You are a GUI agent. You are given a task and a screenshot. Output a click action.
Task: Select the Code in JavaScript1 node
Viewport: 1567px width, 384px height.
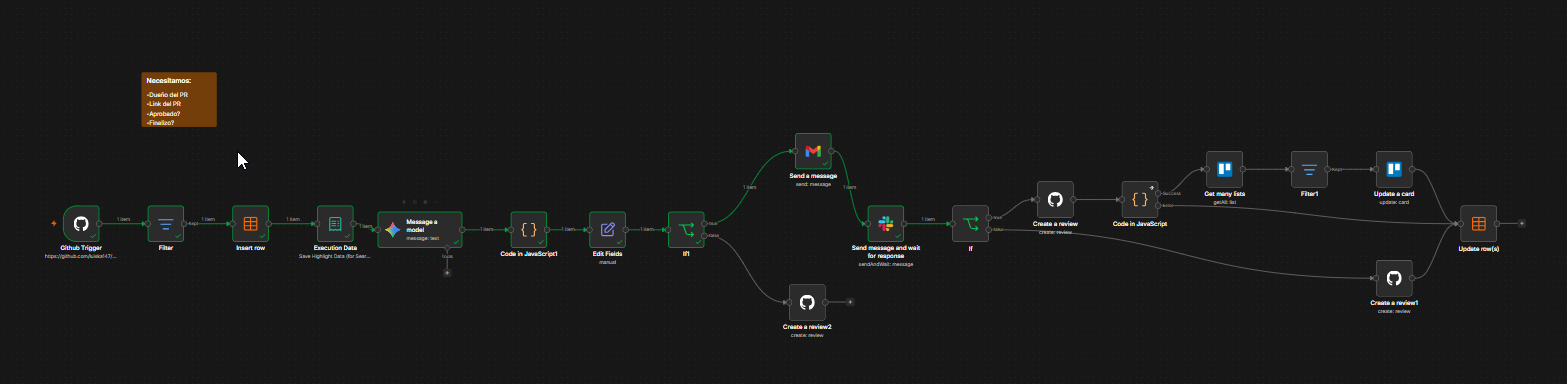(x=529, y=229)
